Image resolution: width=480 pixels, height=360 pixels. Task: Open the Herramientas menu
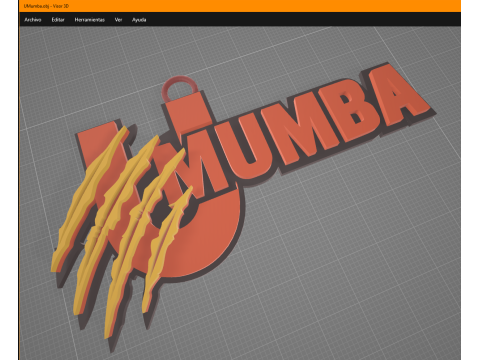90,20
